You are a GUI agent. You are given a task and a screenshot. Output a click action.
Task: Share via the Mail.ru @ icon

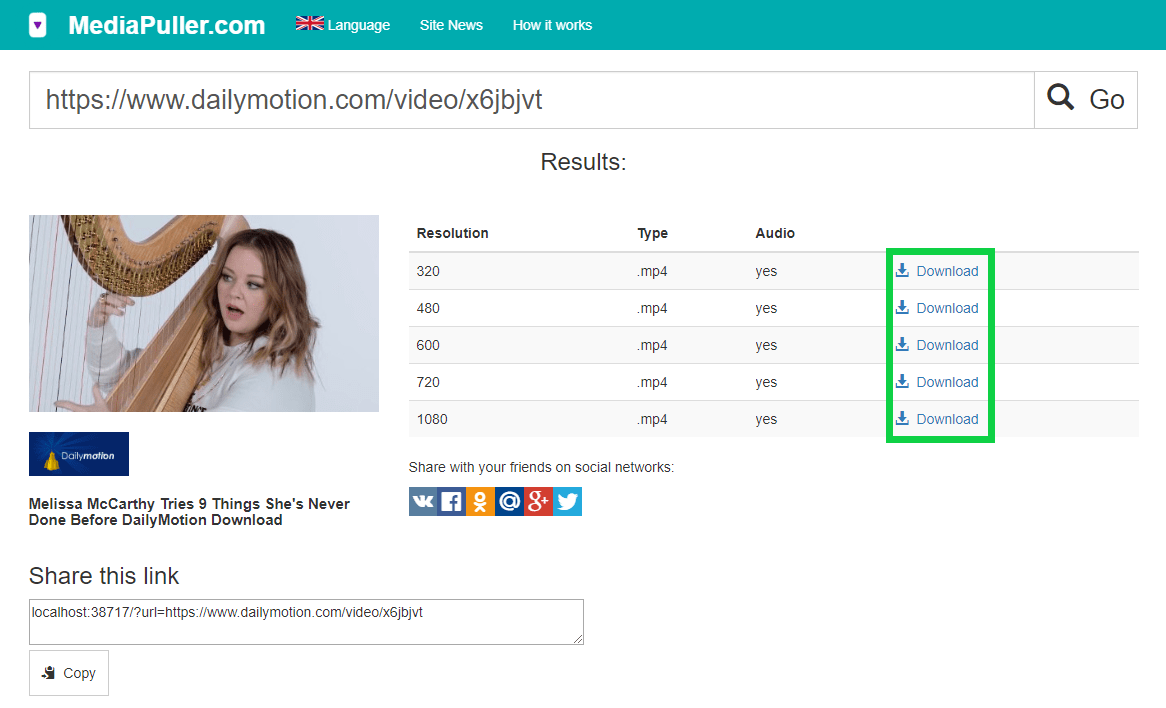click(x=510, y=502)
